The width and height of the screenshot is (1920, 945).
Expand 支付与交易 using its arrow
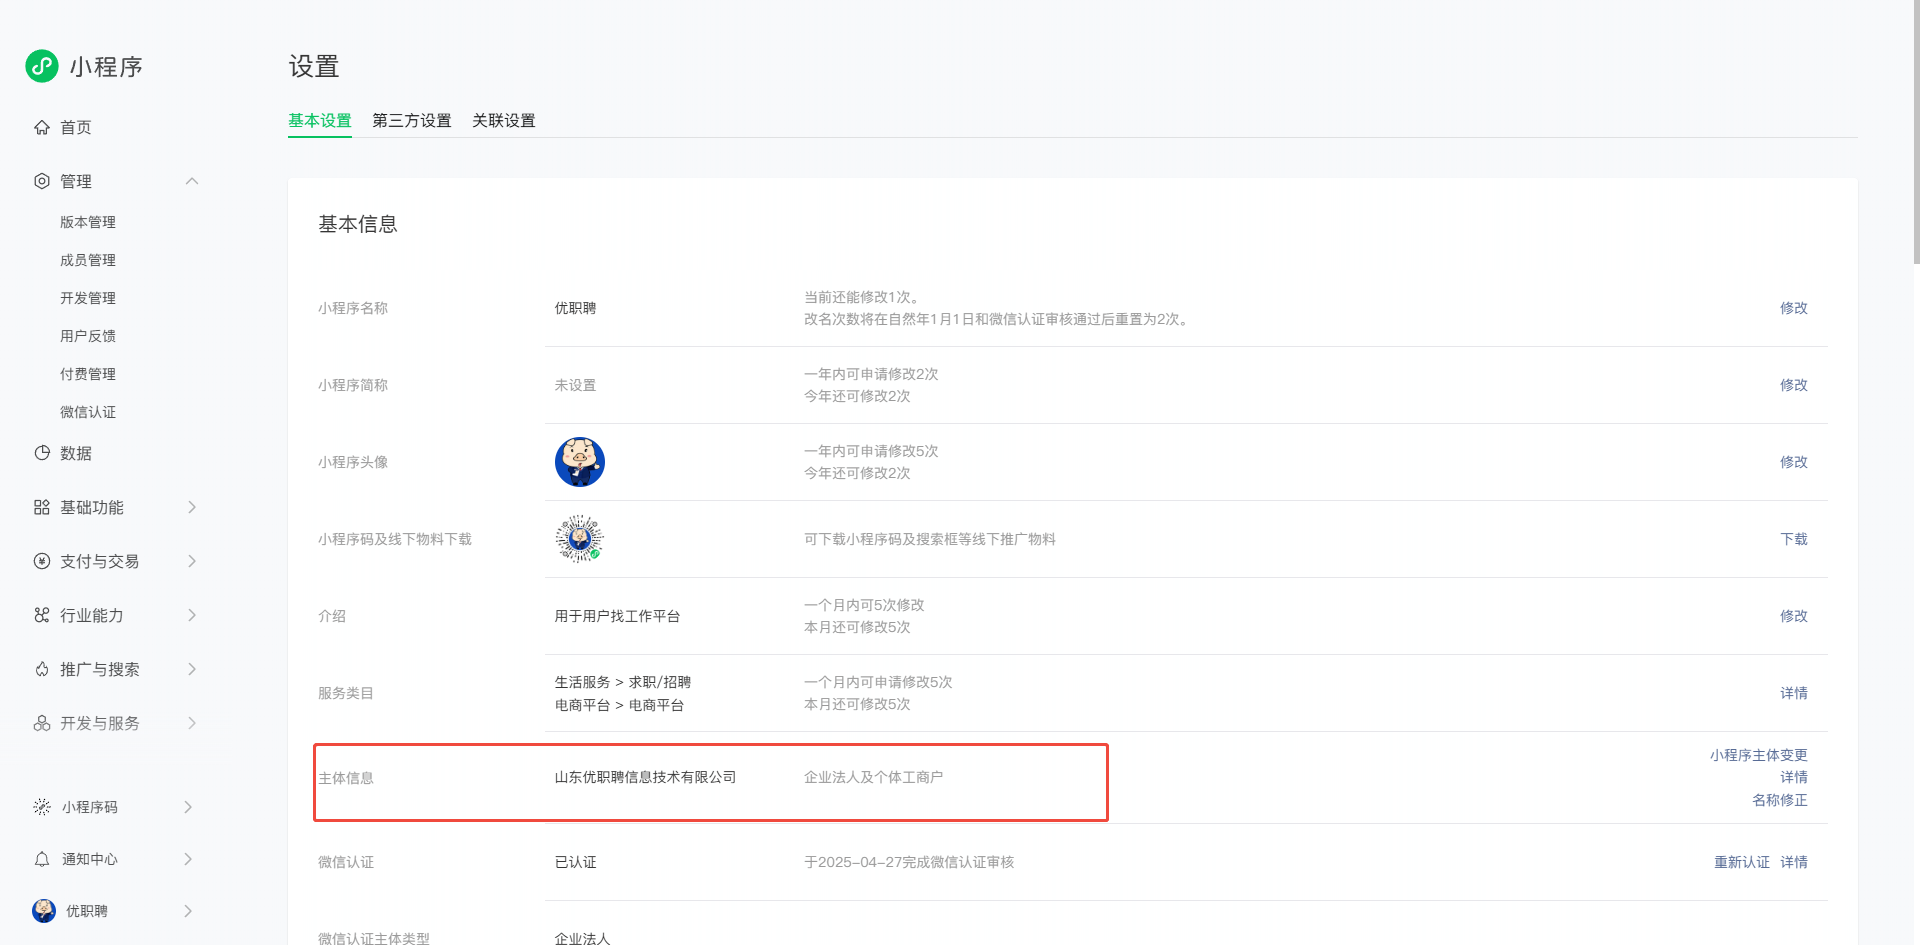(x=192, y=561)
